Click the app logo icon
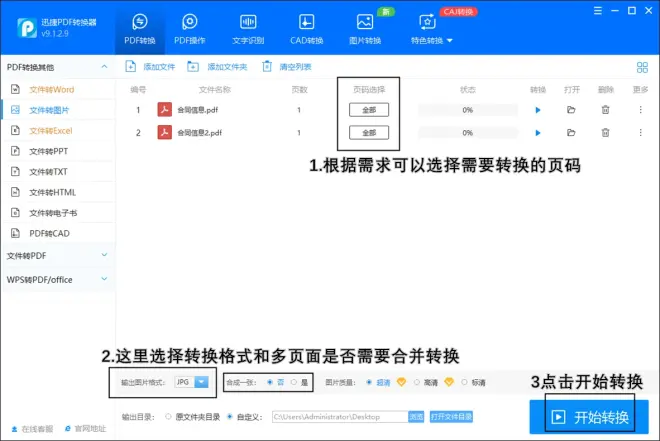 click(x=27, y=28)
